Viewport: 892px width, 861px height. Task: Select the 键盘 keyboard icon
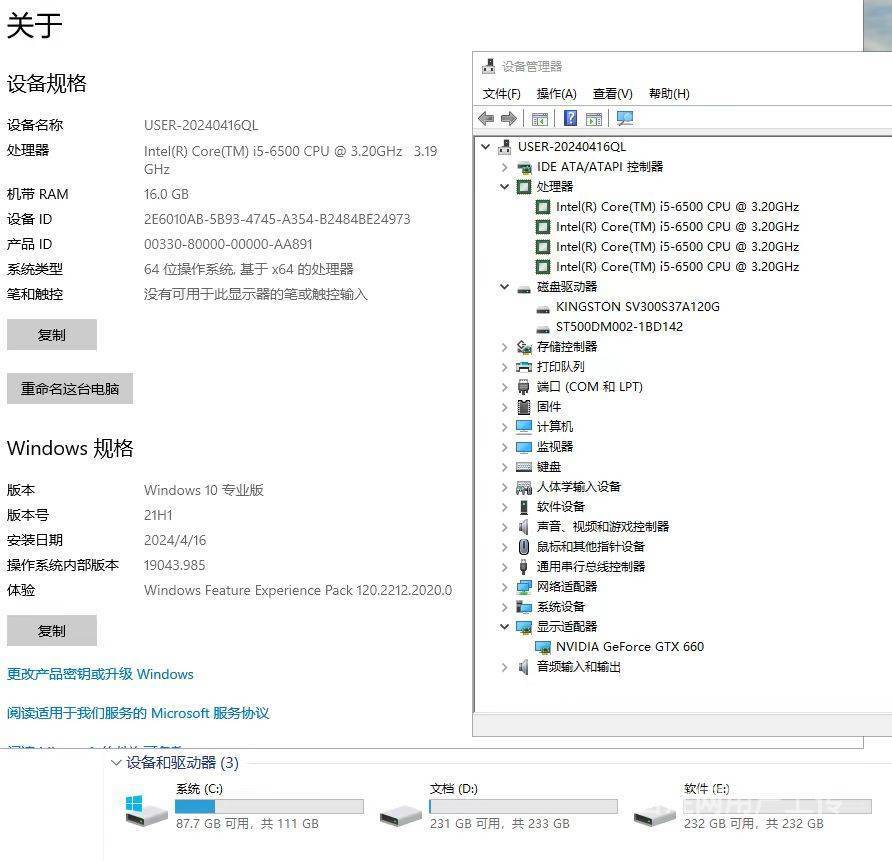pos(524,467)
